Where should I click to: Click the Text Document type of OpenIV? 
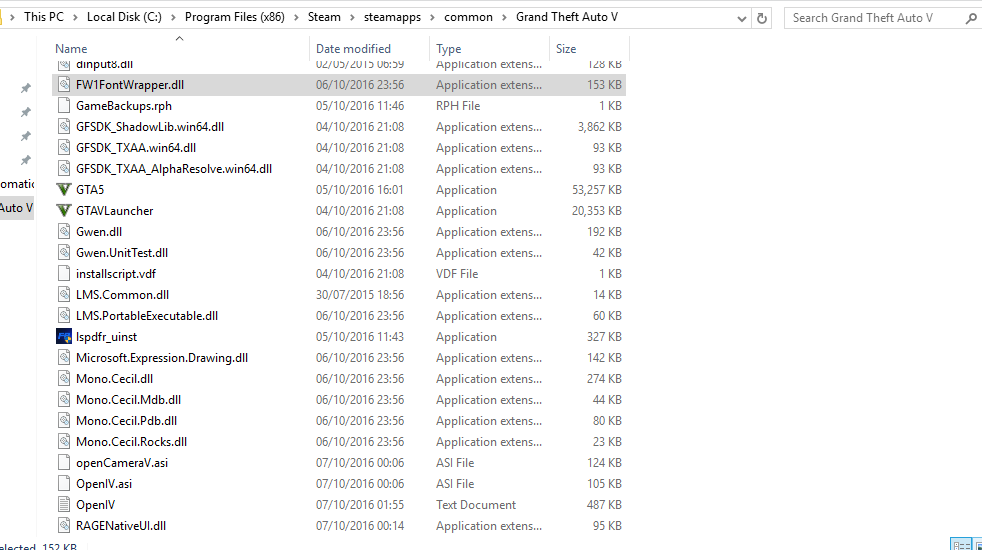tap(476, 505)
